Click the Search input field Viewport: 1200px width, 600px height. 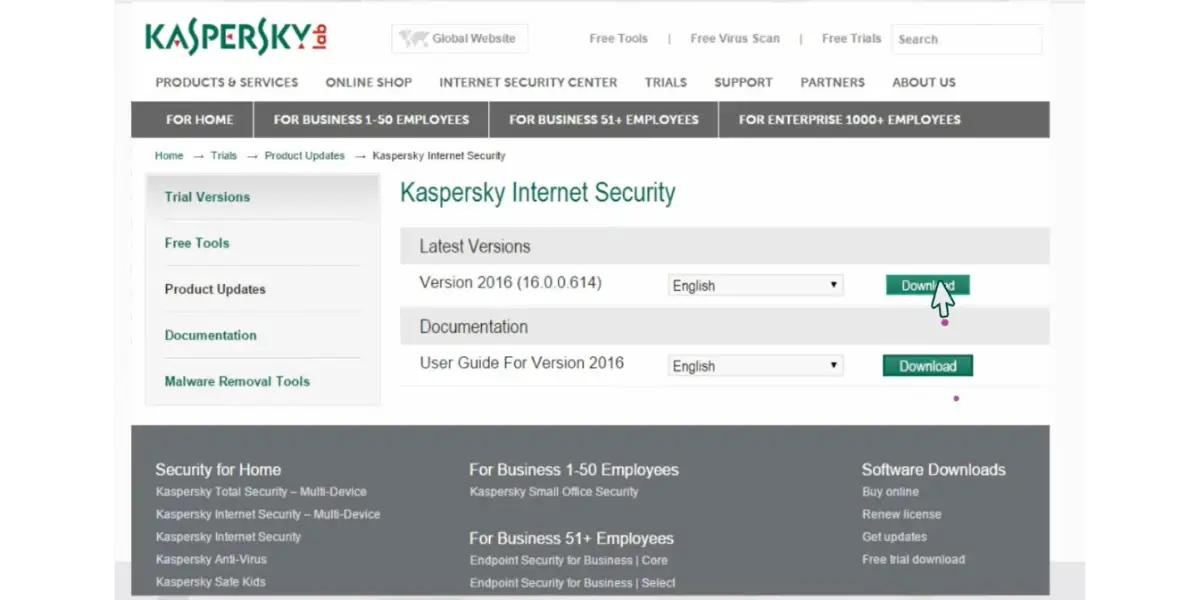[966, 39]
